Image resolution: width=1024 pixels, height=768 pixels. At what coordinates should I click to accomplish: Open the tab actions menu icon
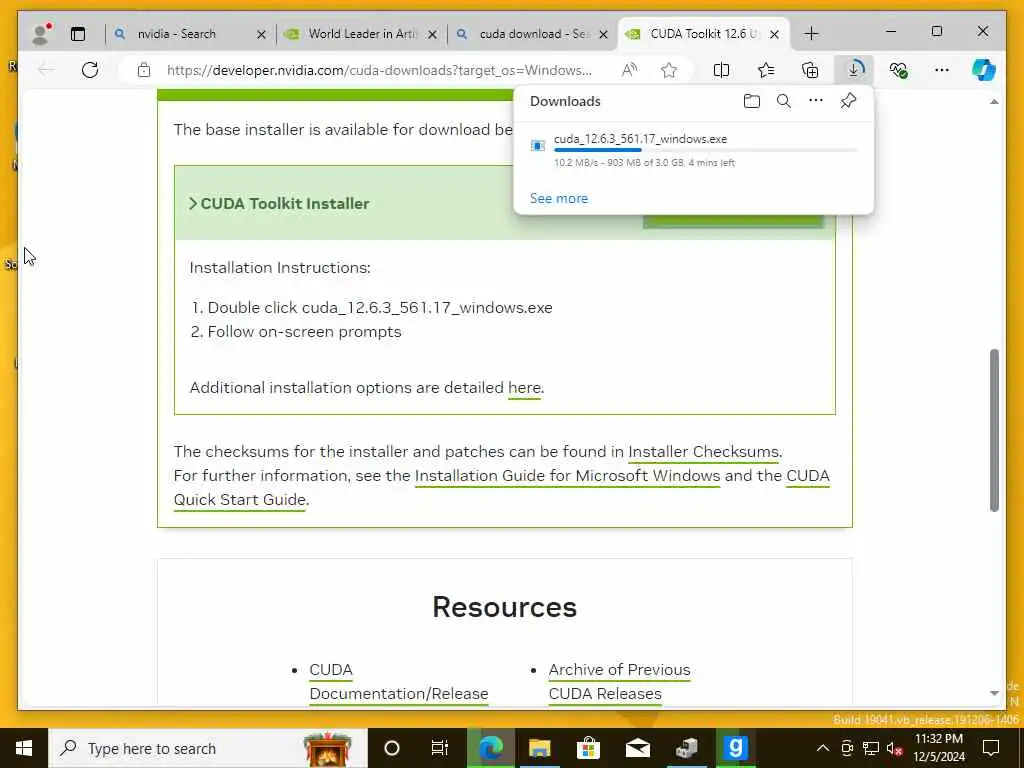(78, 34)
